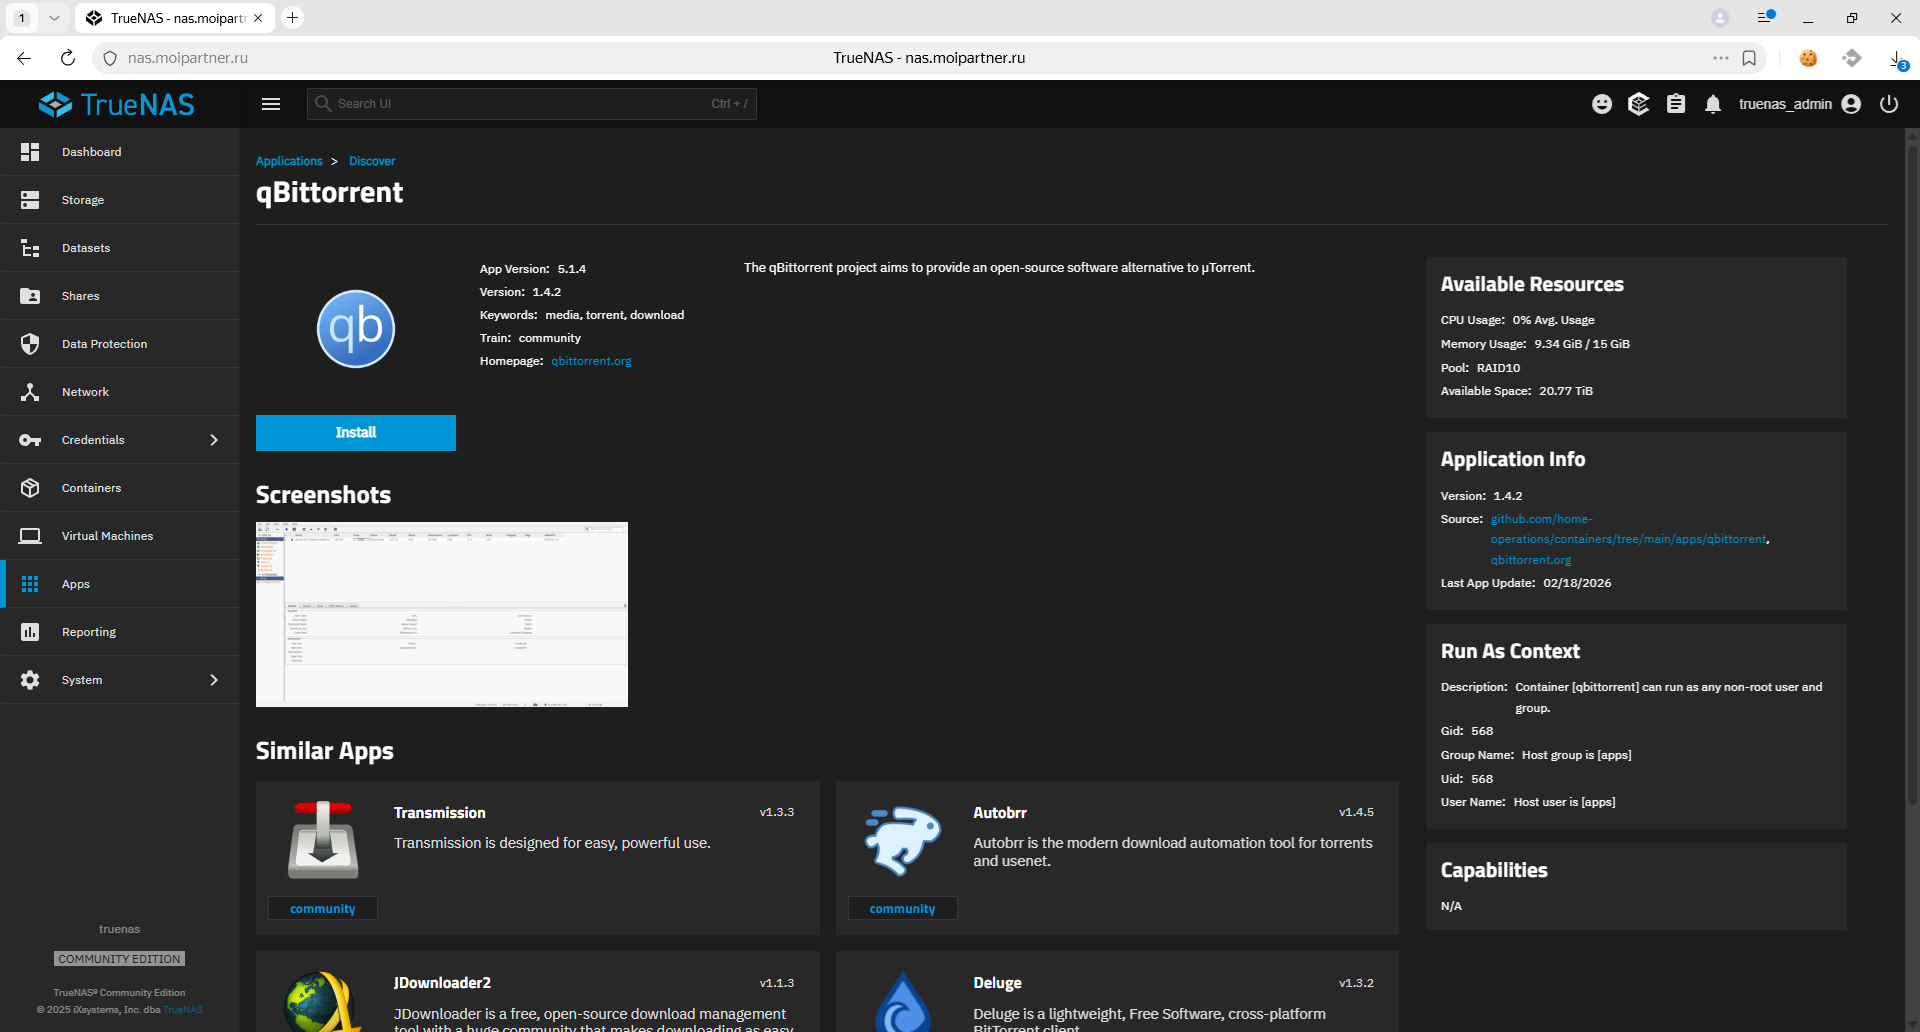The image size is (1920, 1032).
Task: Reload the page with browser refresh icon
Action: tap(68, 58)
